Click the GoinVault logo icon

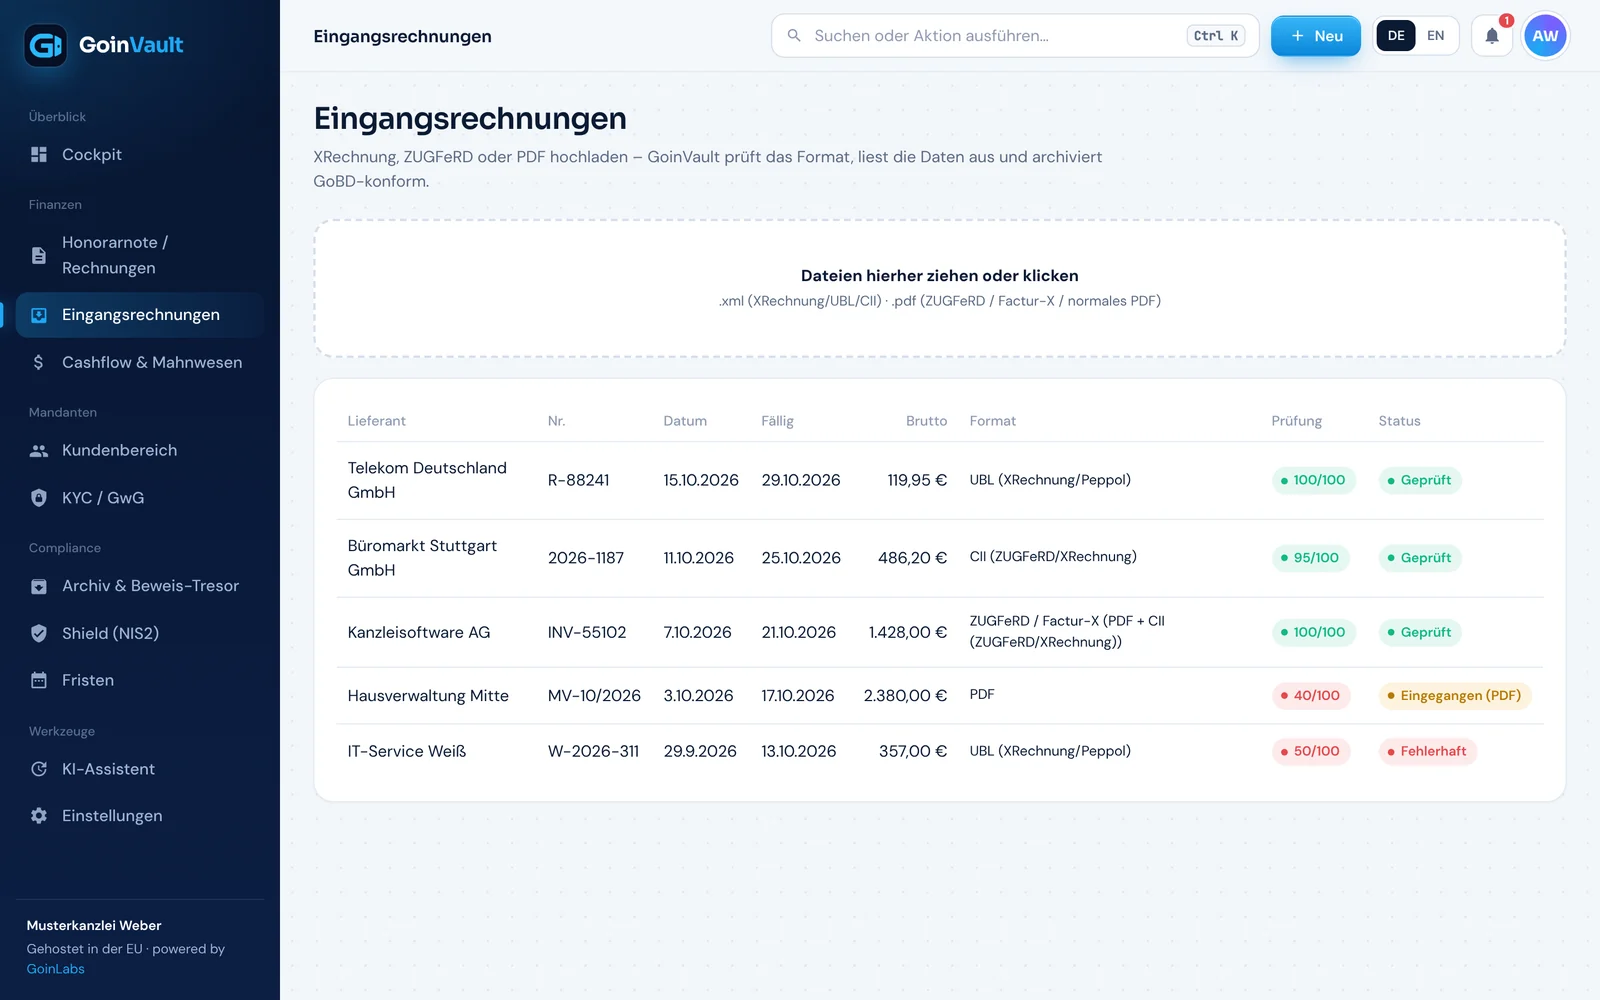pos(45,45)
